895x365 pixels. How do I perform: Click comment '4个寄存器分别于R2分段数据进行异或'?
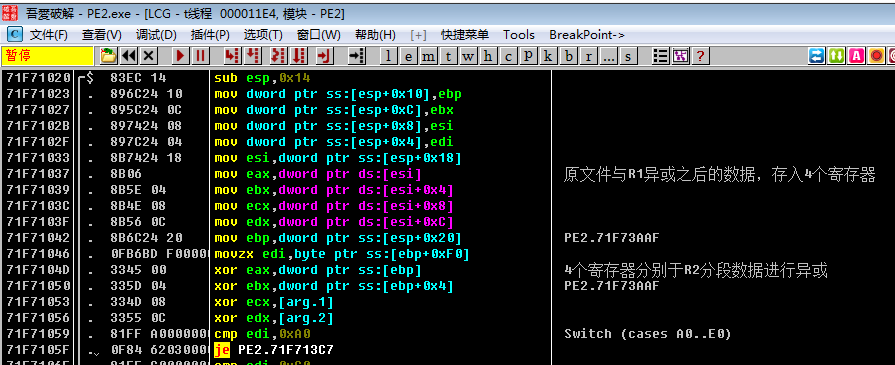point(695,270)
